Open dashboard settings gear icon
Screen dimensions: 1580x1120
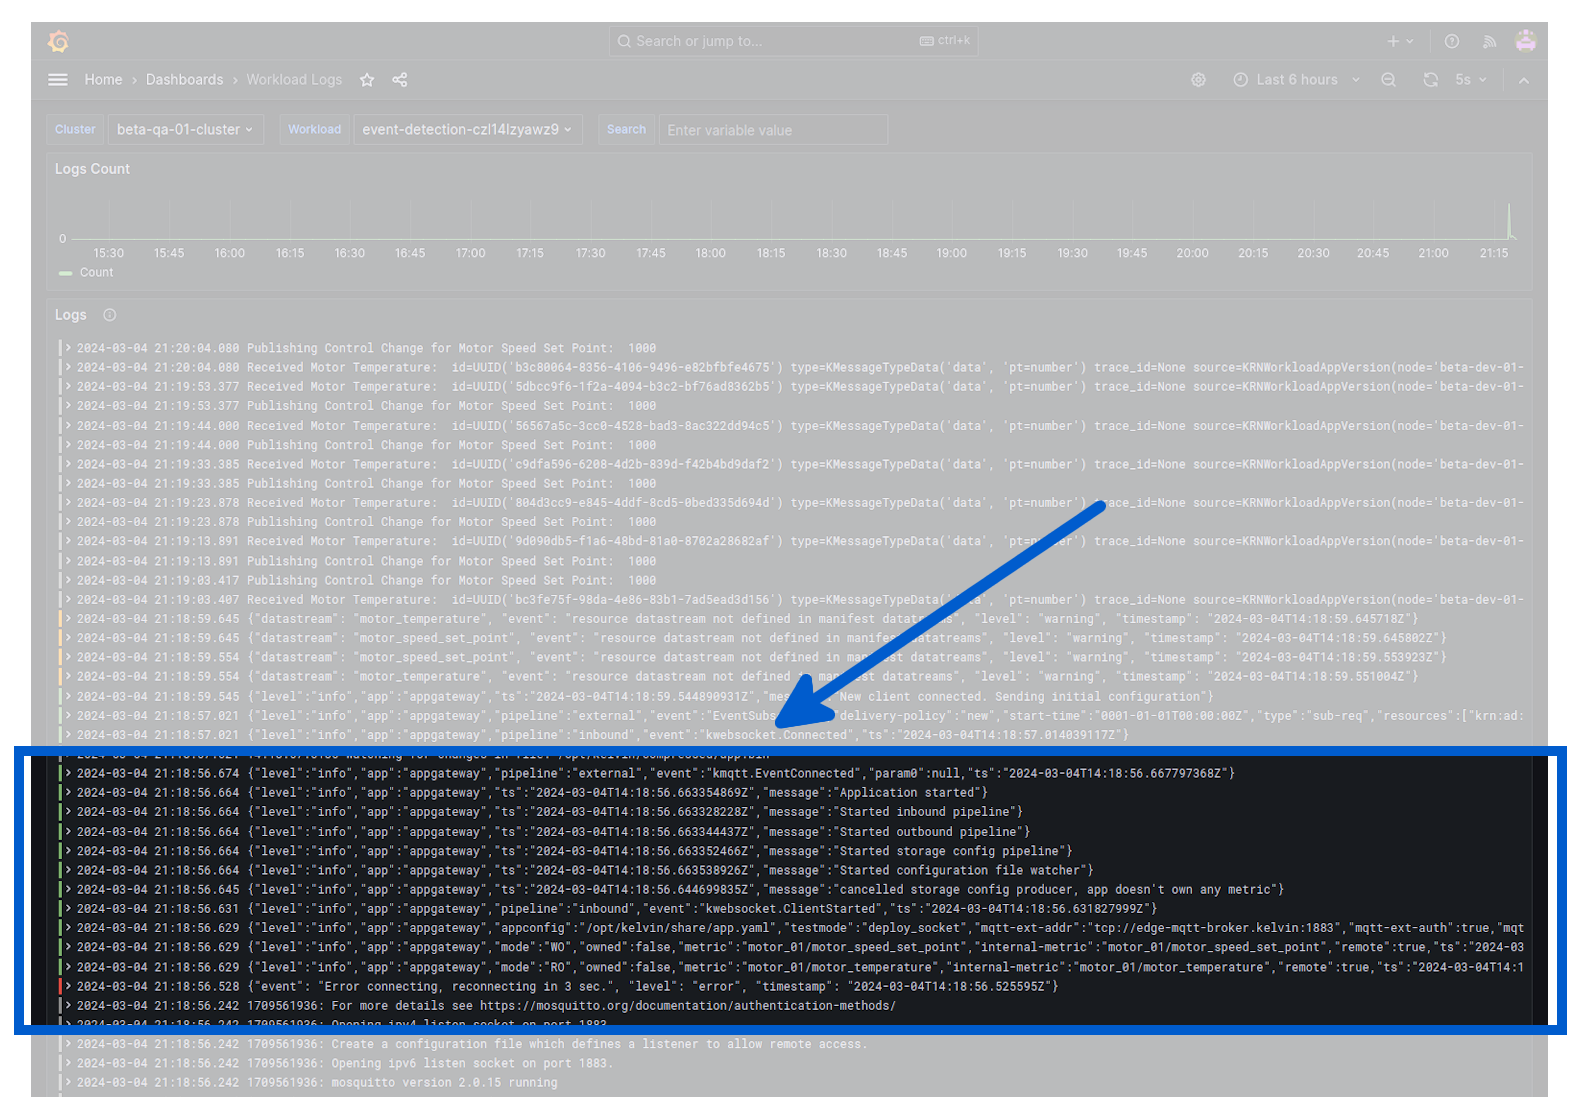(x=1198, y=80)
